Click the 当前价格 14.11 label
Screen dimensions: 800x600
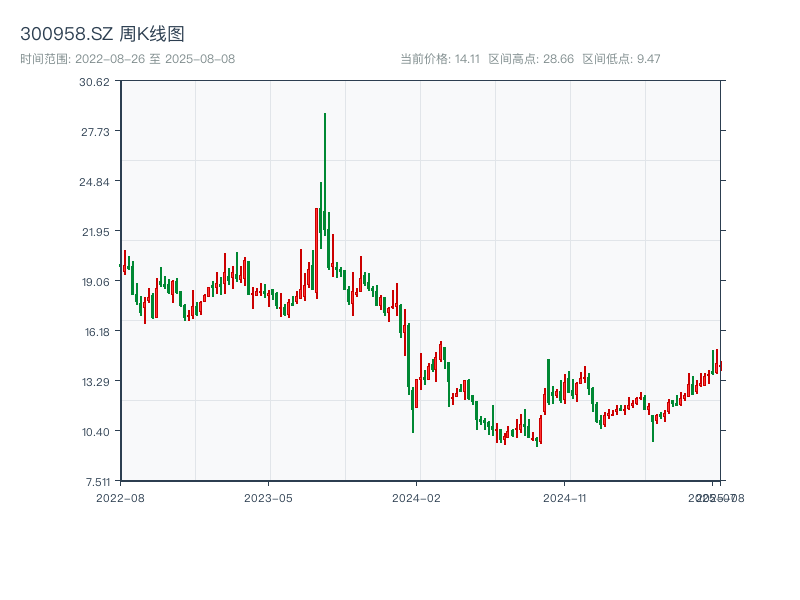(x=440, y=59)
